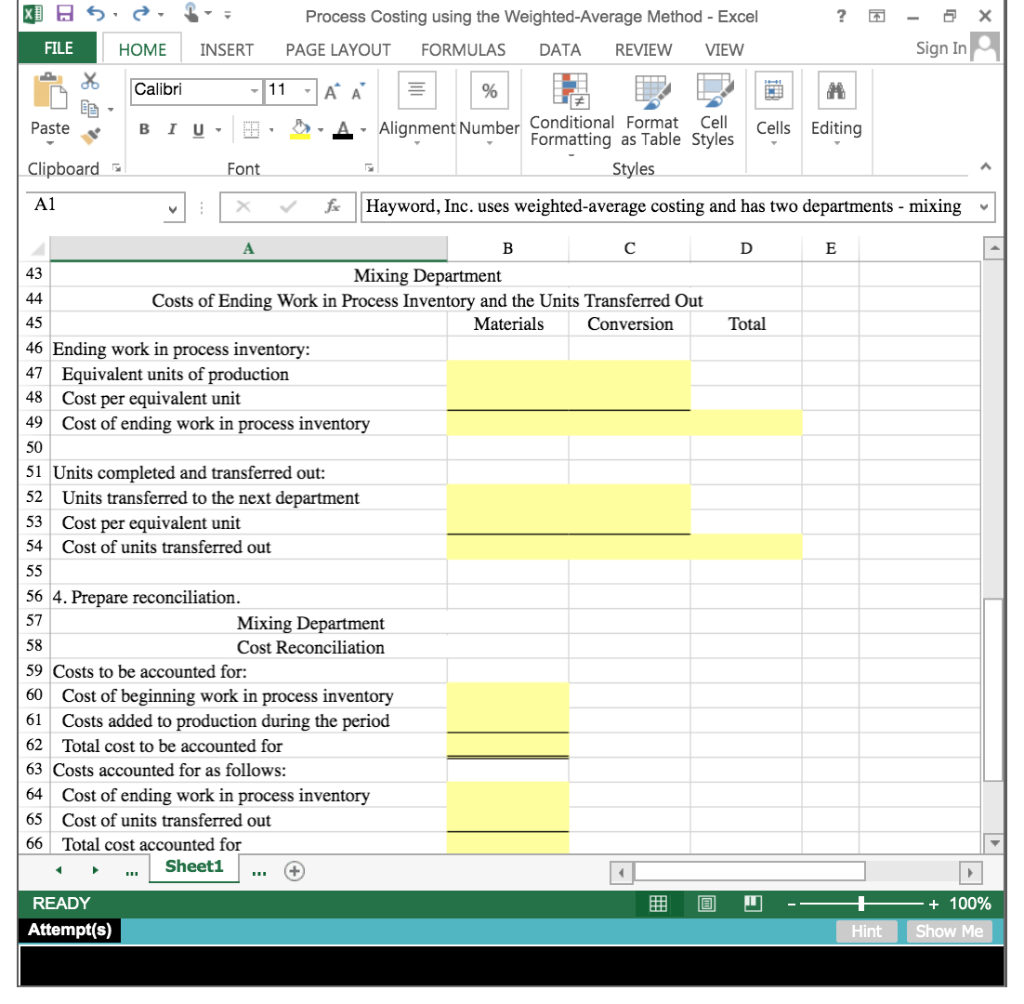Open the Redo history dropdown arrow

[160, 14]
